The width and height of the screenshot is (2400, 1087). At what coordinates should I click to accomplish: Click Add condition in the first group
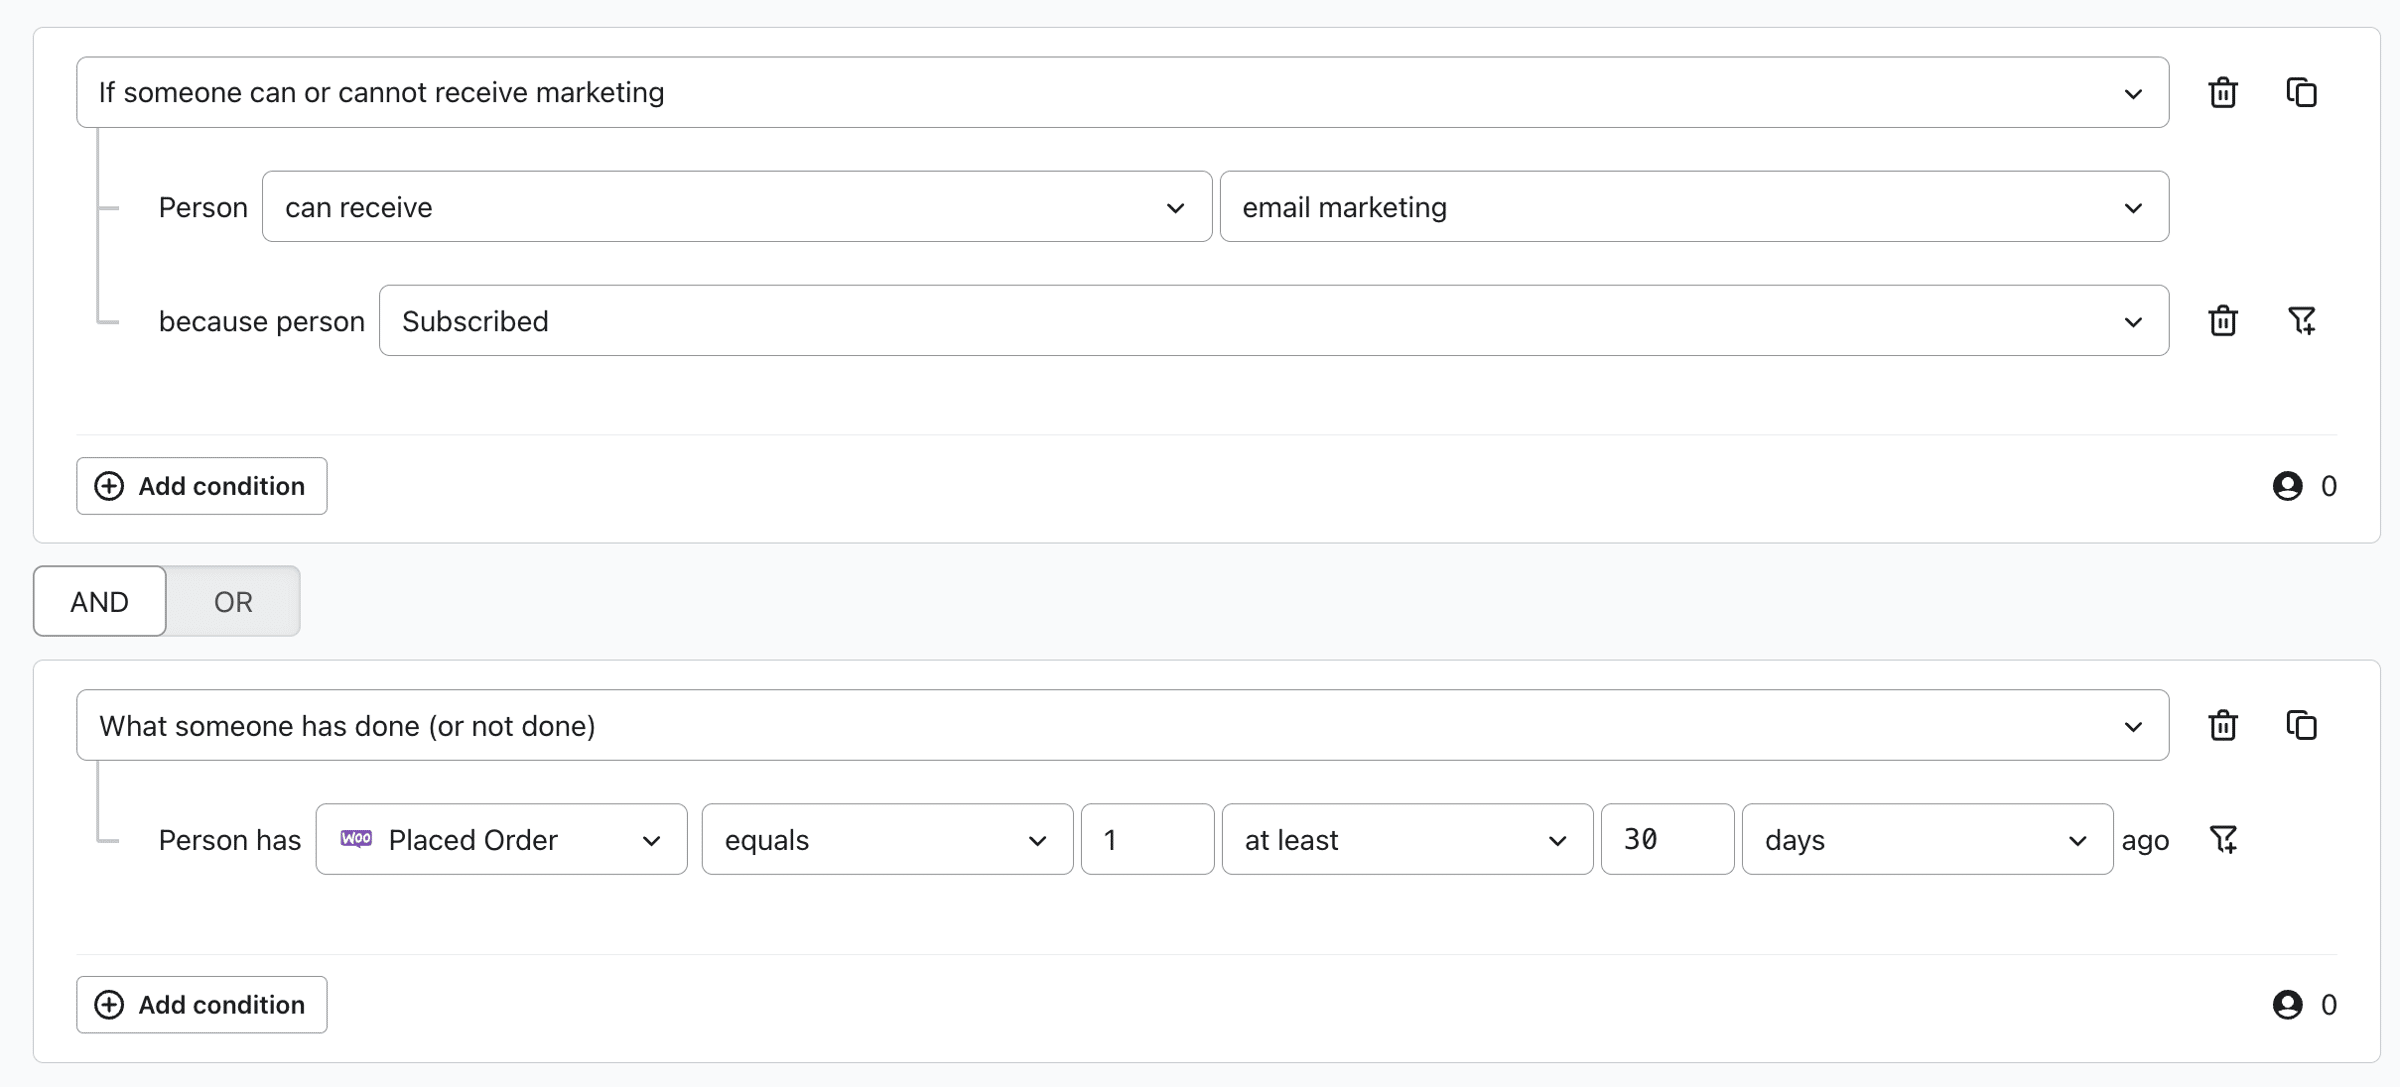tap(202, 486)
